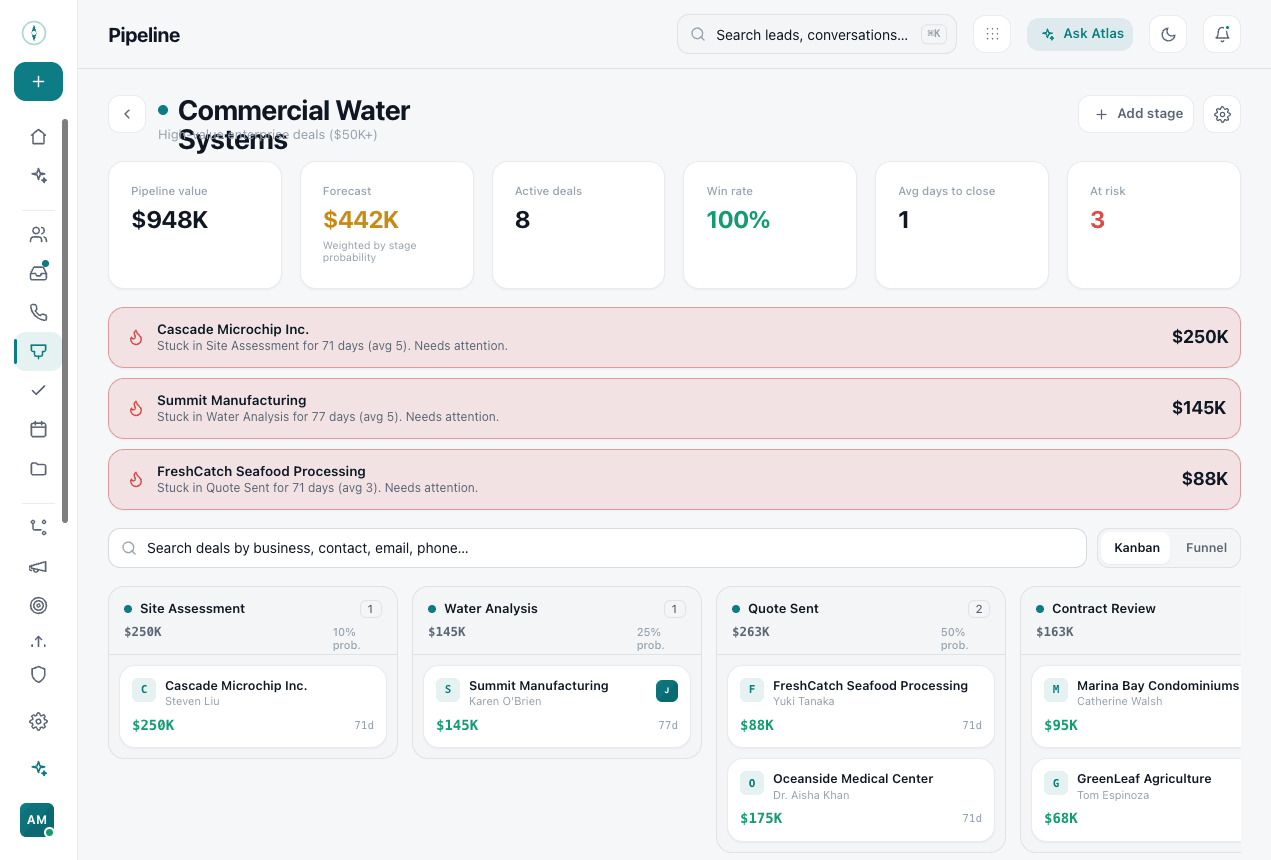The height and width of the screenshot is (860, 1271).
Task: Open the Phone calls icon
Action: pos(38,312)
